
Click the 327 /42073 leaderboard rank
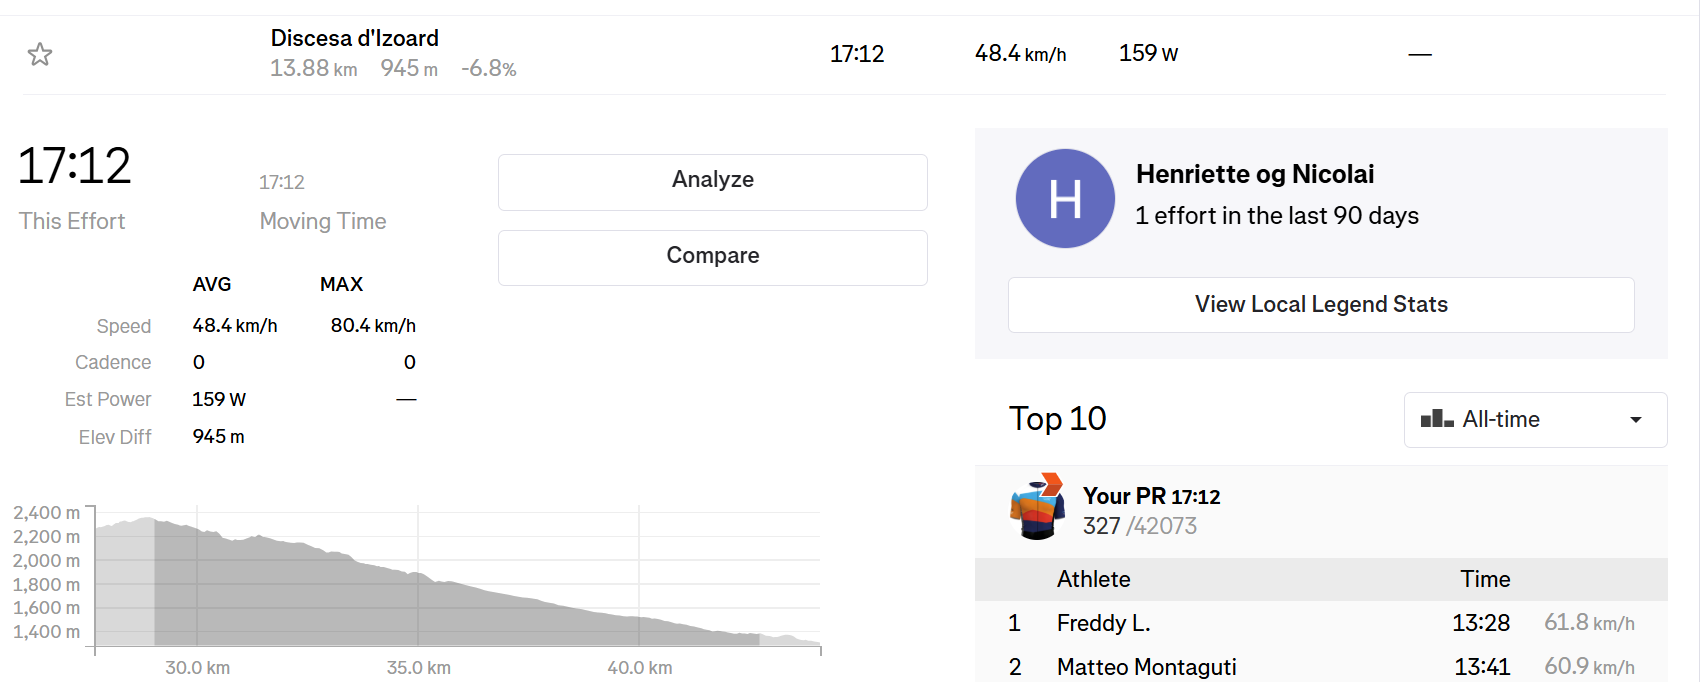click(x=1139, y=526)
